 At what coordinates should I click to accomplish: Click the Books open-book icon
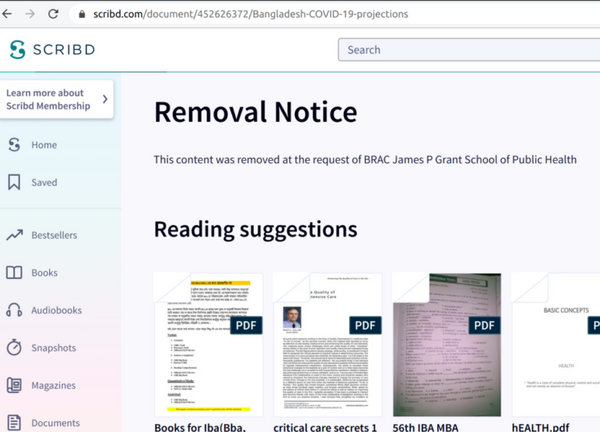pyautogui.click(x=14, y=272)
